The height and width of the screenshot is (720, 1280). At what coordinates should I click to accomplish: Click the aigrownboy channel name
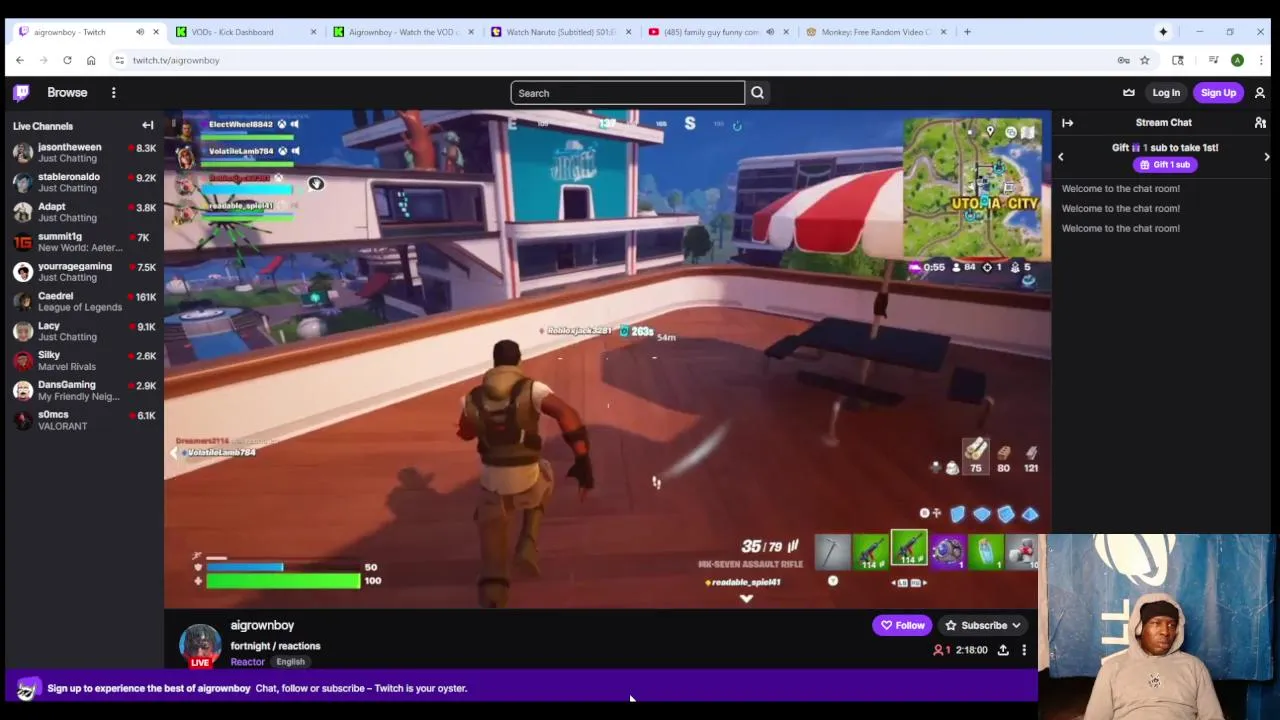(x=262, y=625)
